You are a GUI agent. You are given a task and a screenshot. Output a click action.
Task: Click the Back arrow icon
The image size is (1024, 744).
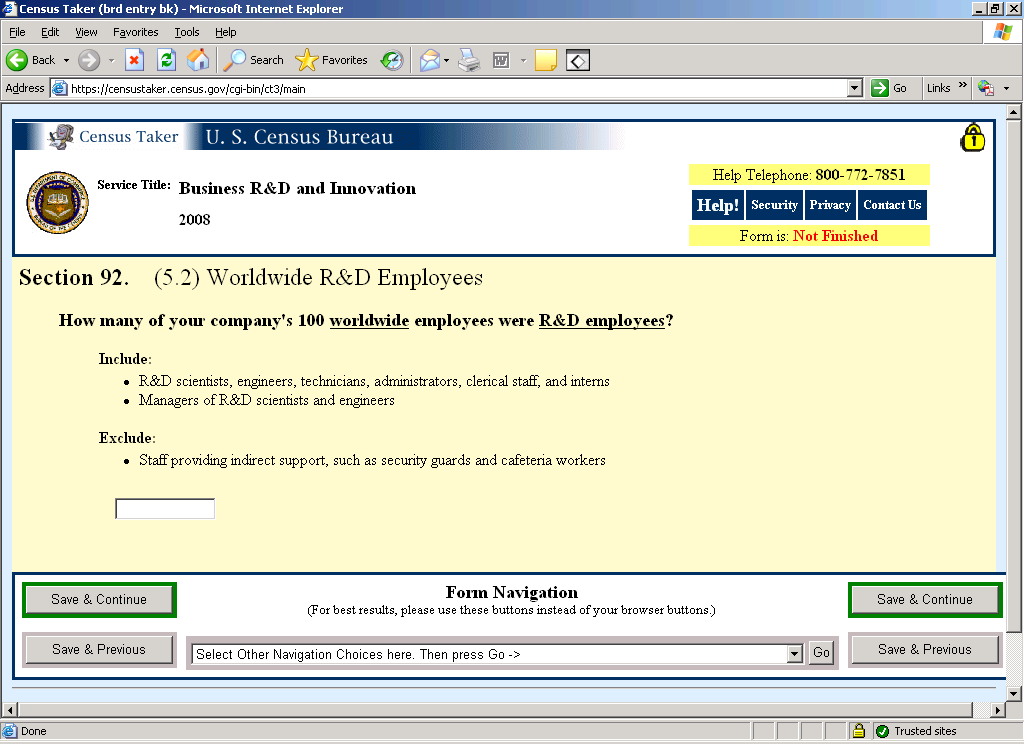point(17,60)
